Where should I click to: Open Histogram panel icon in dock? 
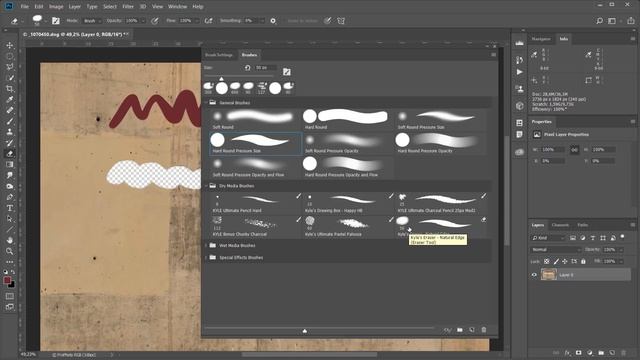pyautogui.click(x=519, y=43)
